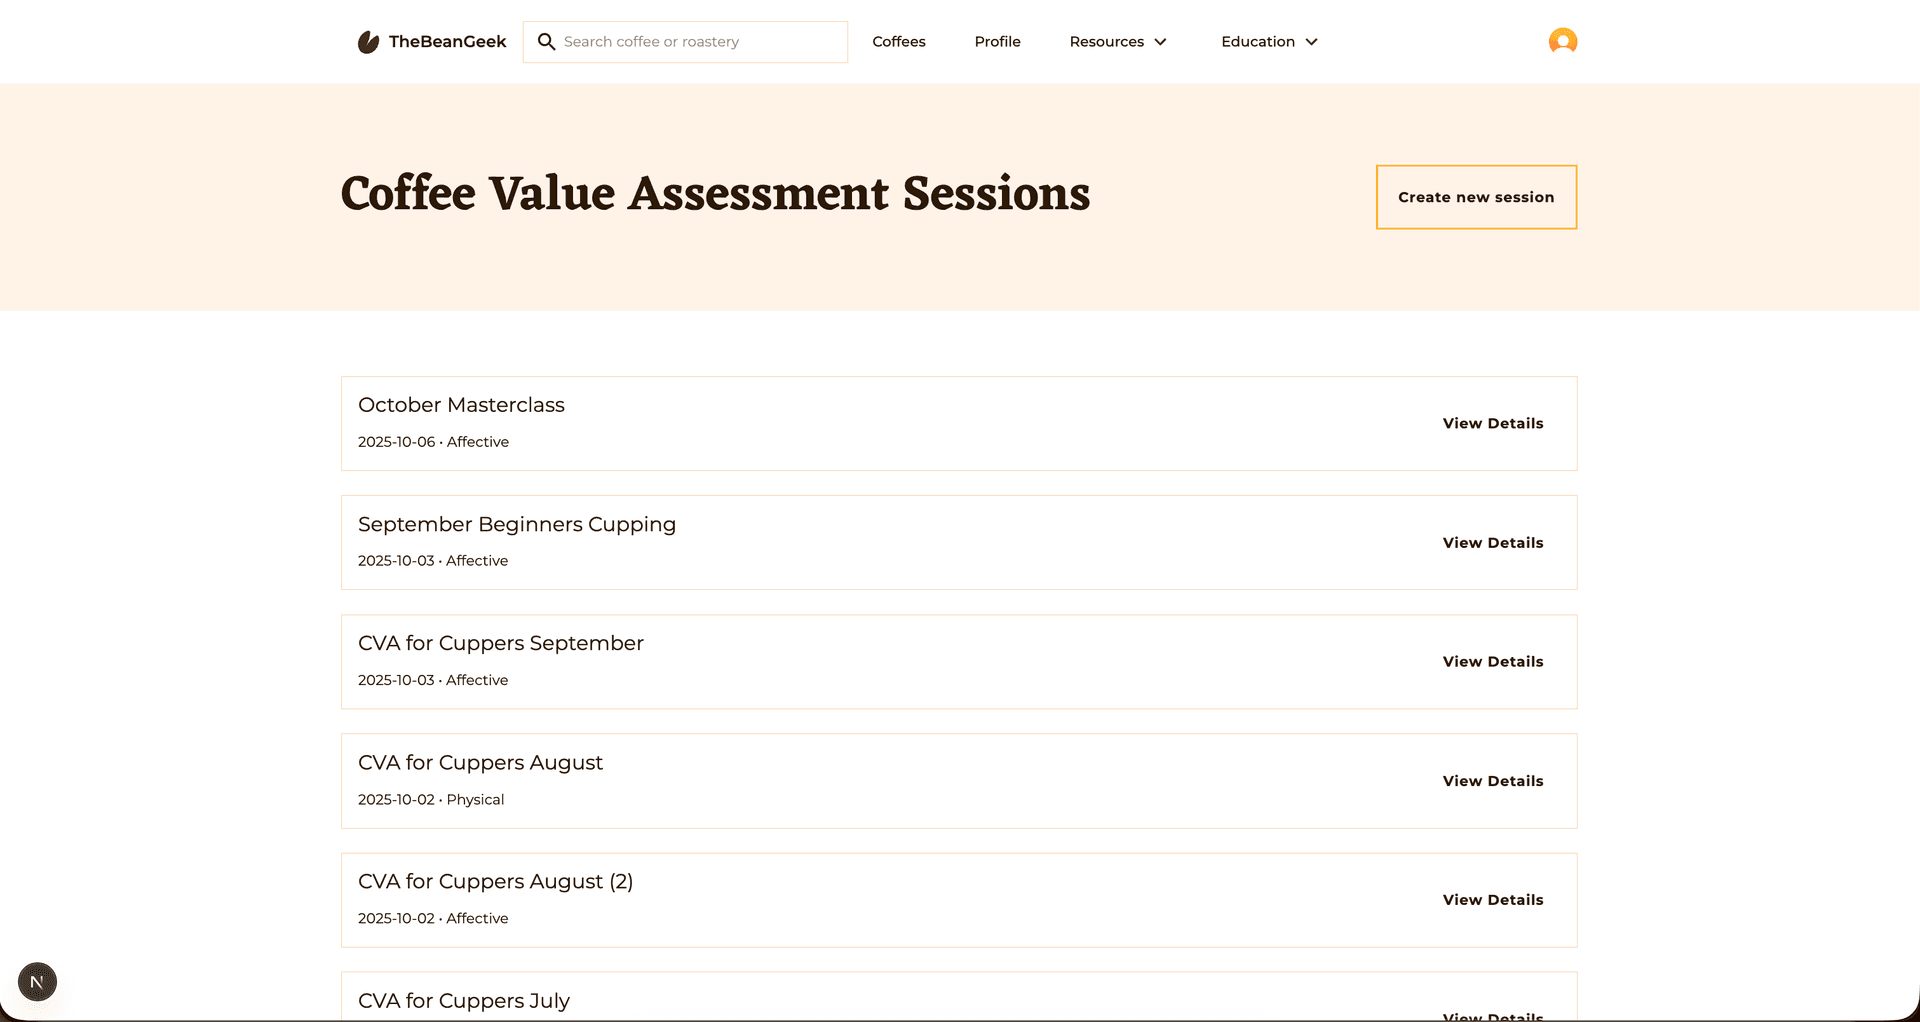Screen dimensions: 1920x1022
Task: Select the CVA for Cuppers August Physical session
Action: coord(700,781)
